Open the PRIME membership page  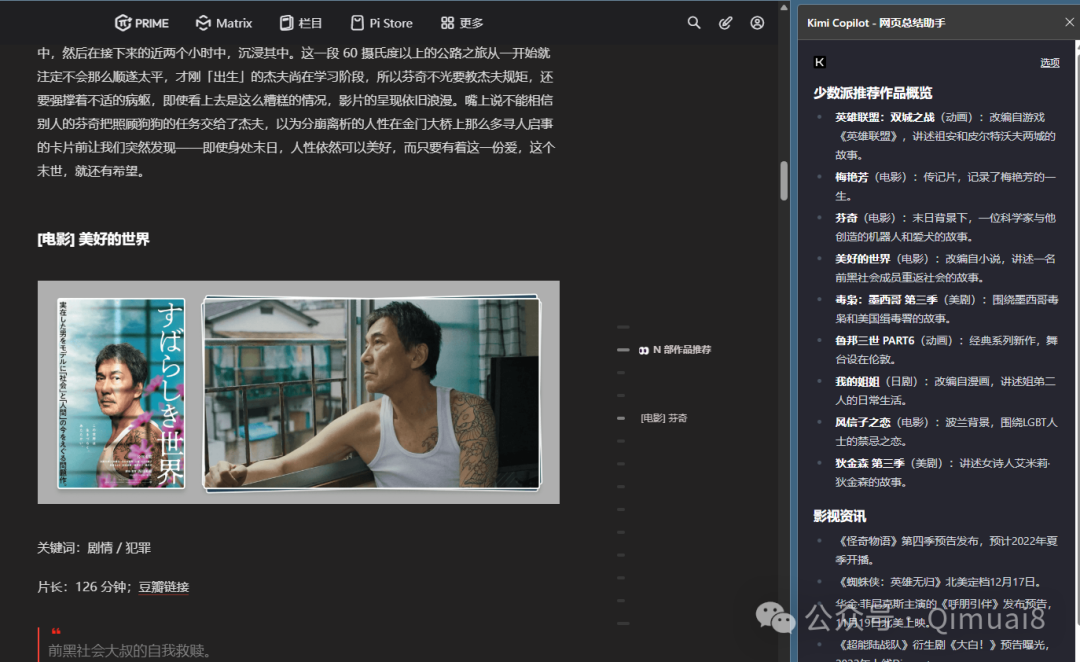(x=142, y=23)
